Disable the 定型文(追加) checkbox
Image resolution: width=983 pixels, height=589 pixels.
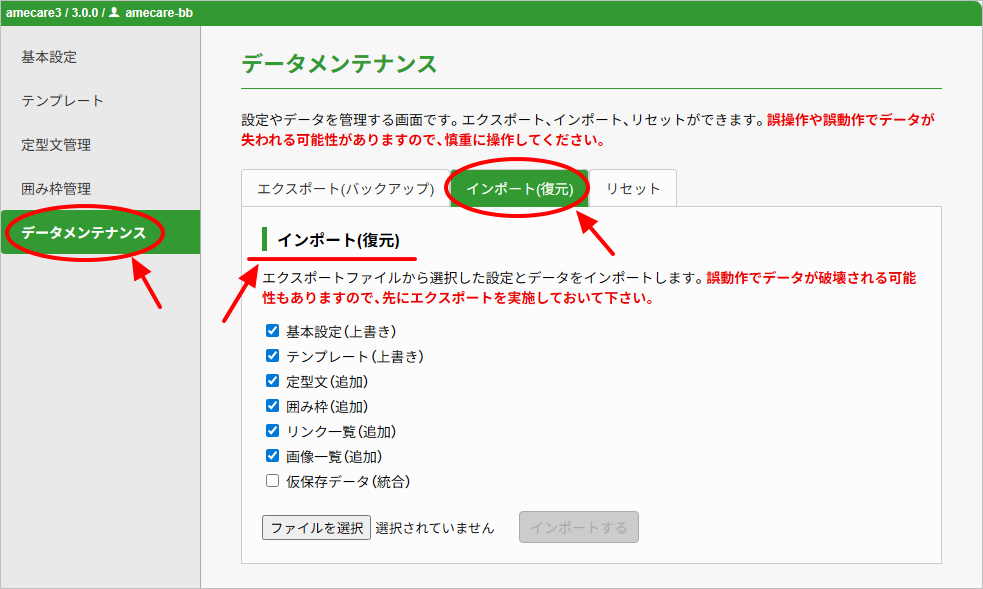[x=272, y=381]
